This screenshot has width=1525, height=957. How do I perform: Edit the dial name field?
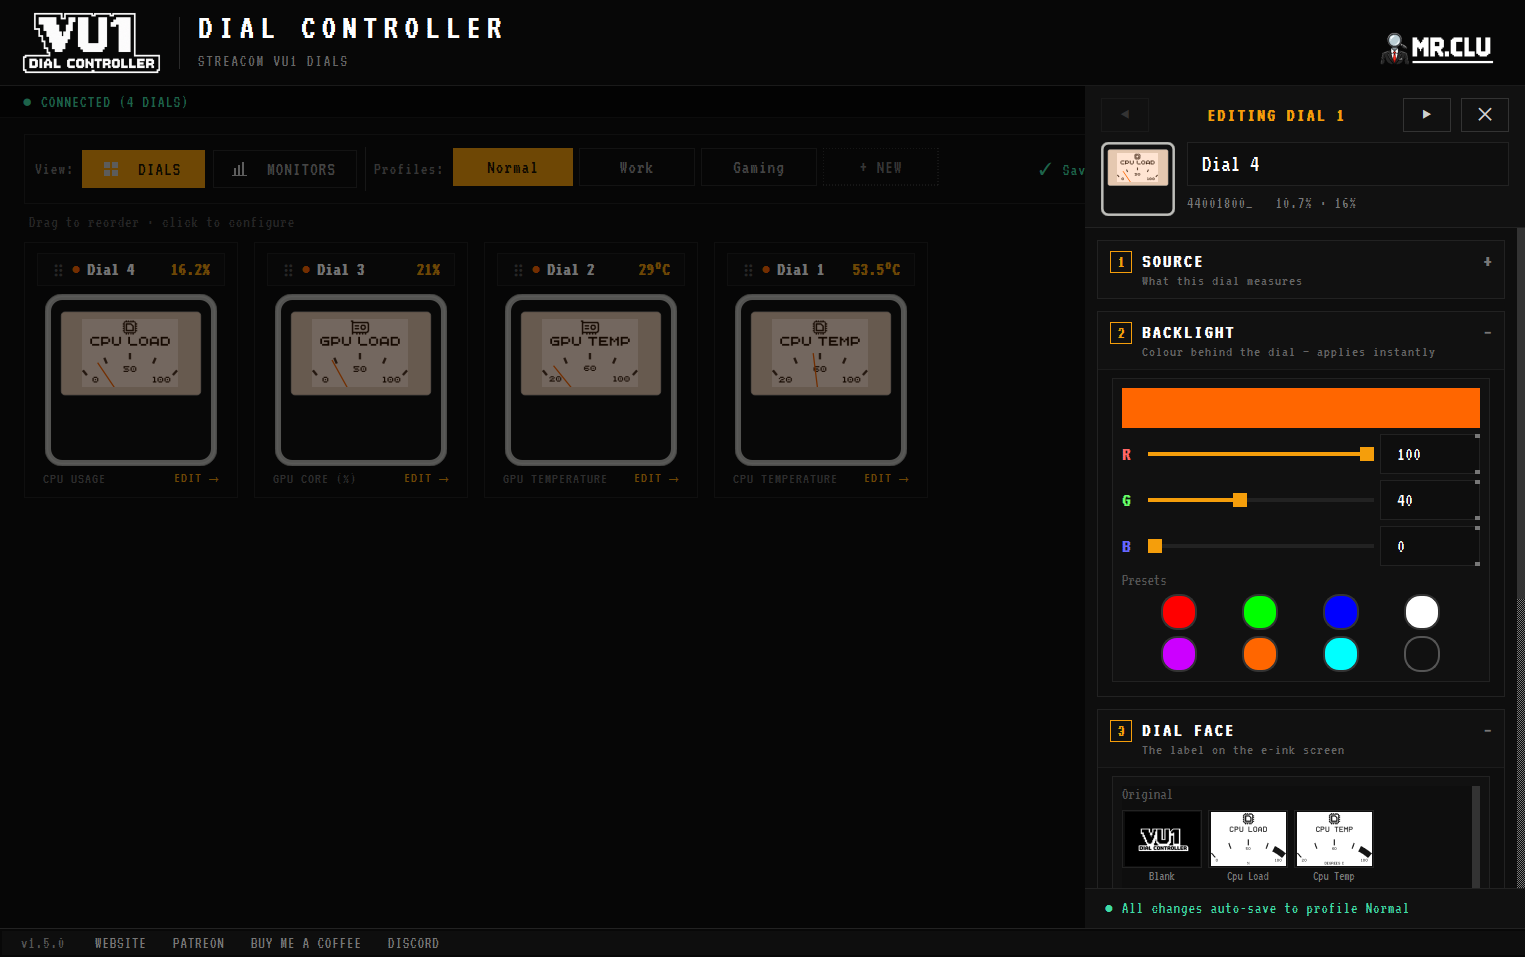click(x=1348, y=164)
